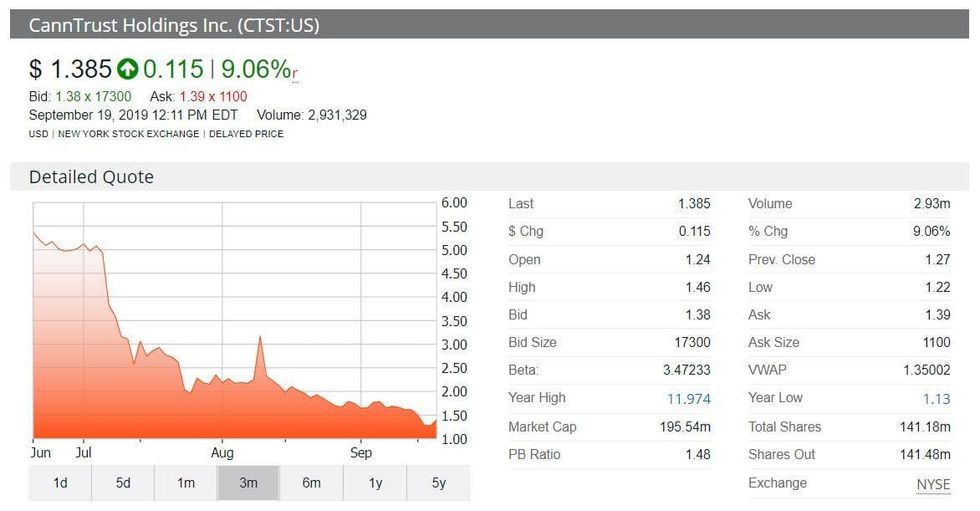Click the August price spike on chart

click(260, 339)
